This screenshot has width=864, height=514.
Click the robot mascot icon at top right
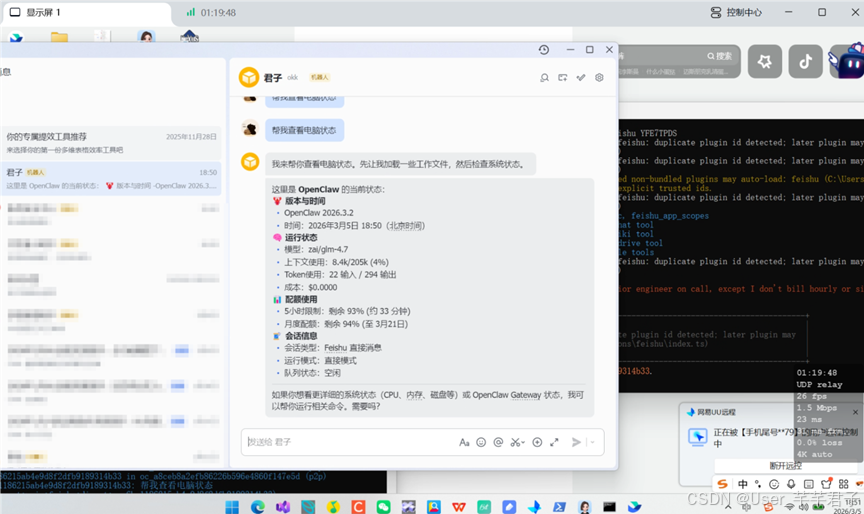pyautogui.click(x=847, y=61)
